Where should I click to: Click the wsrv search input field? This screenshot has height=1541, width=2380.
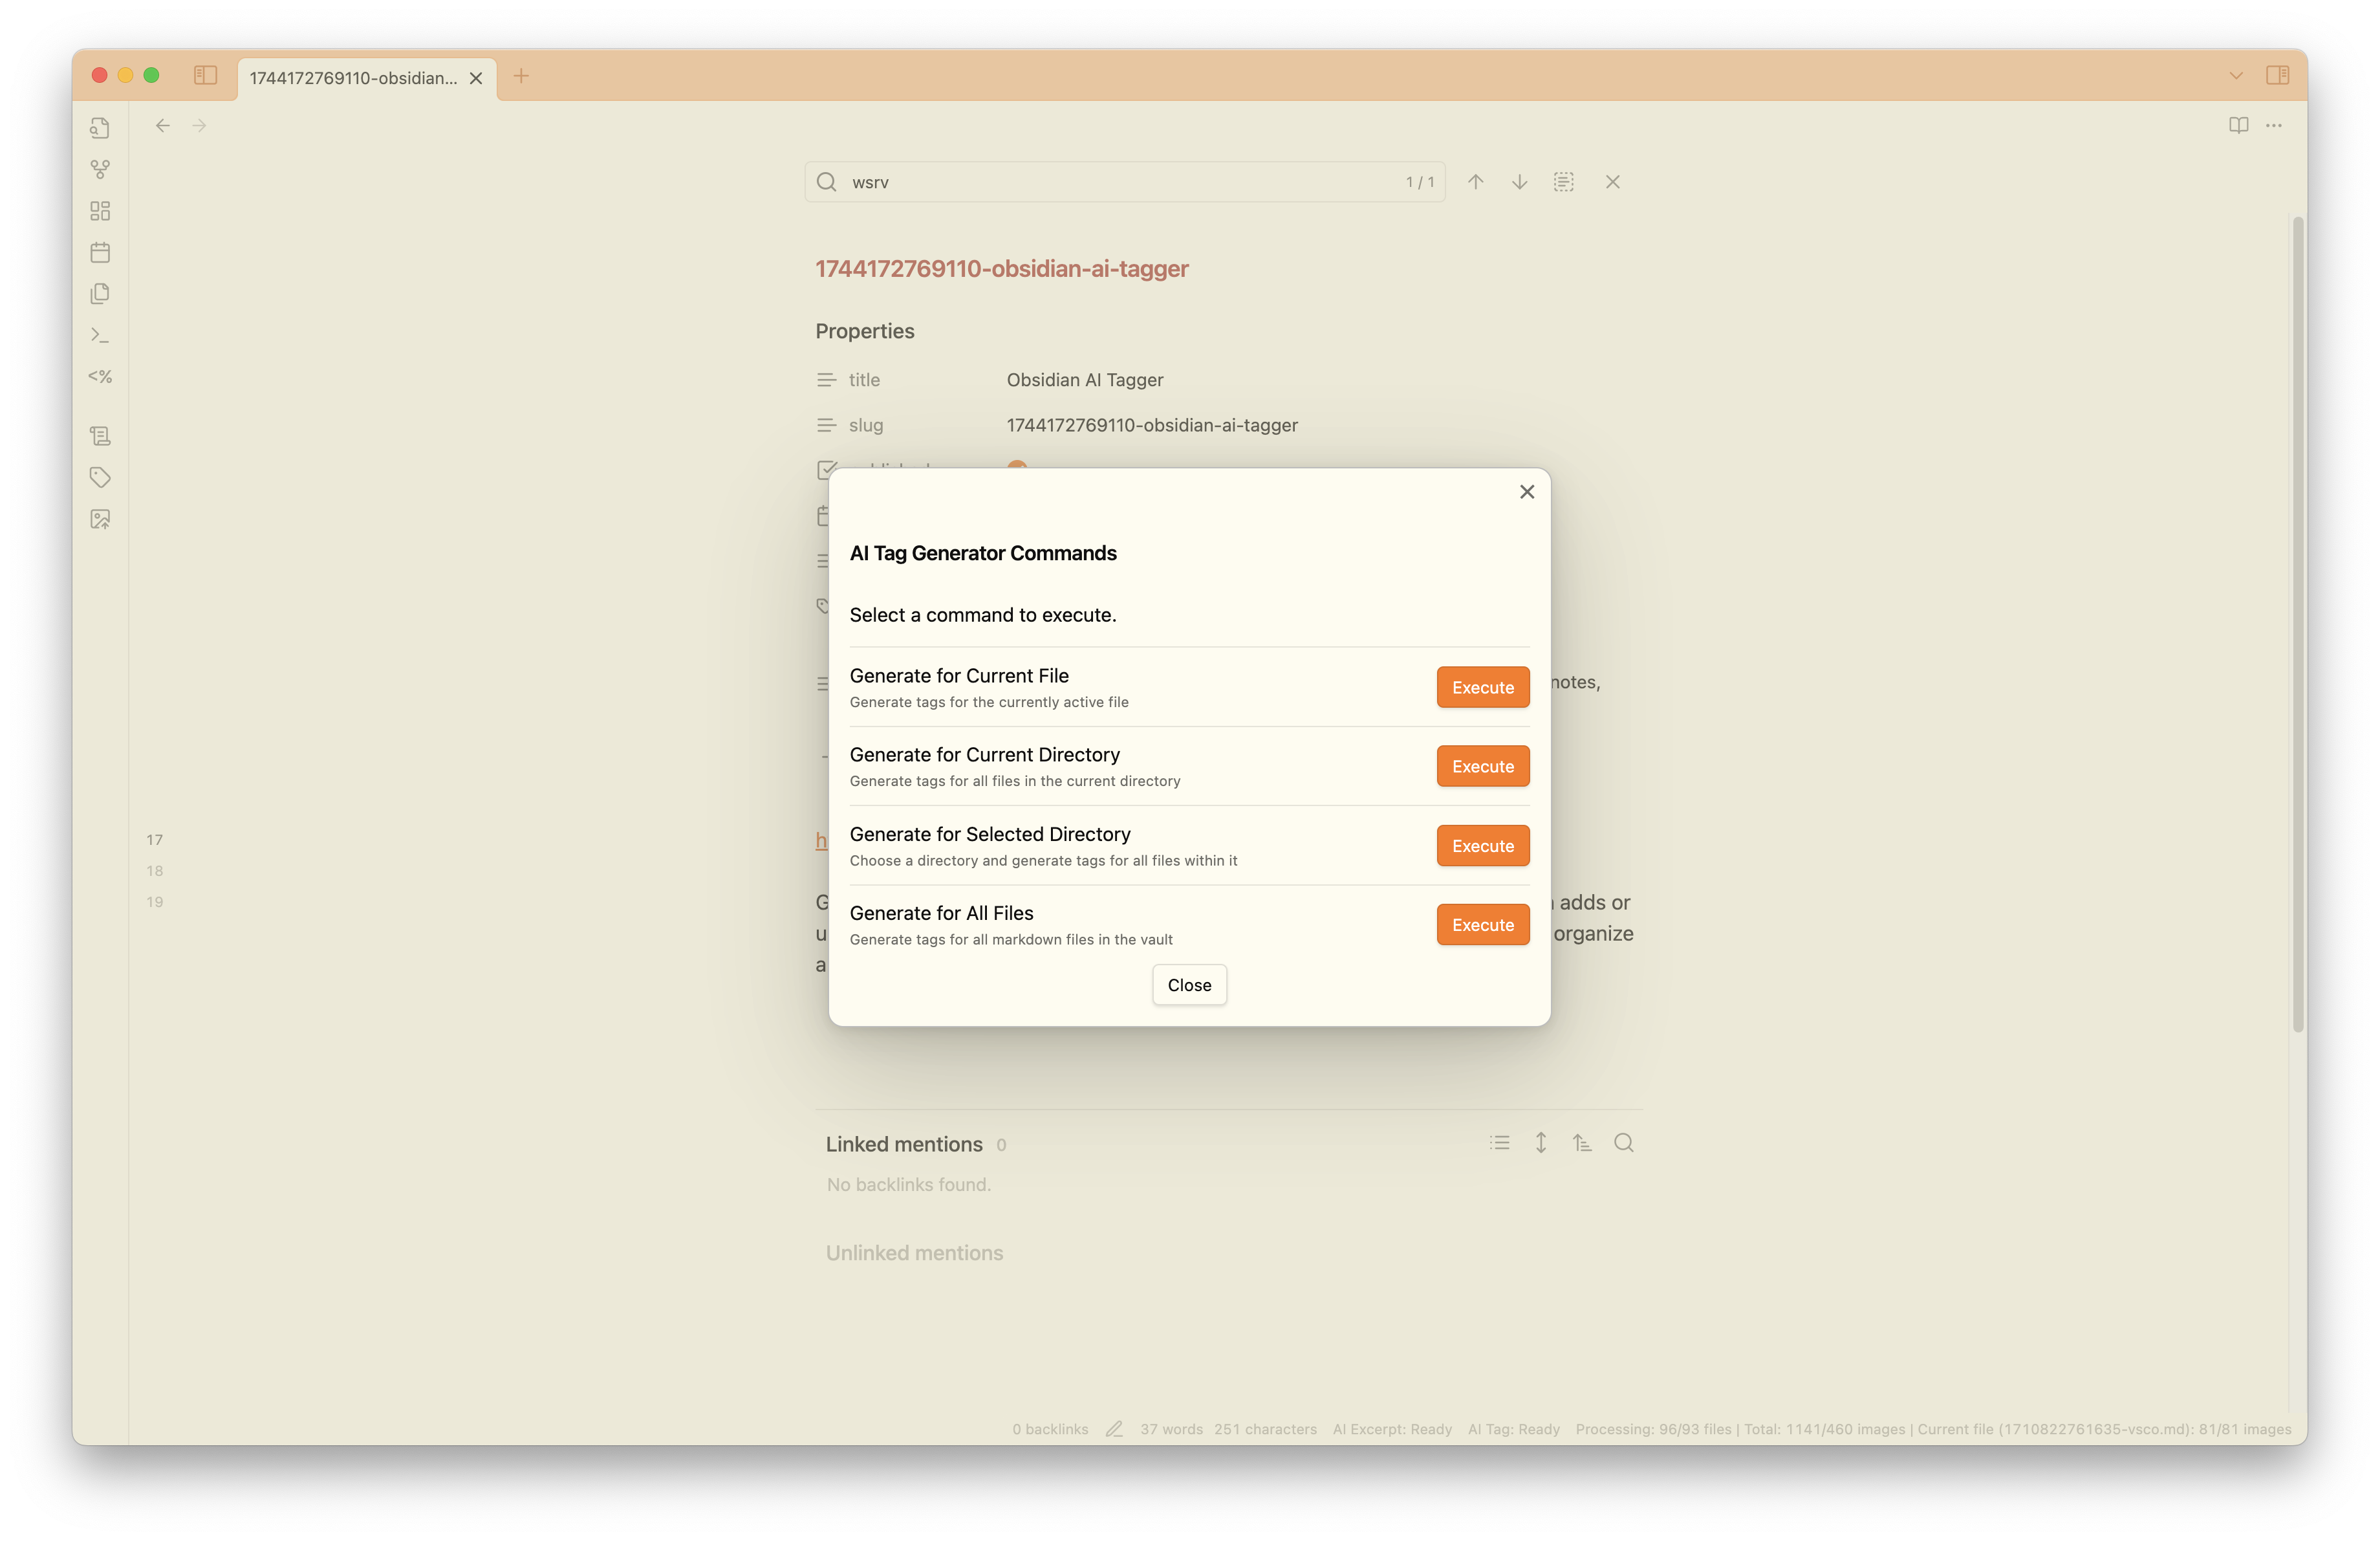point(1120,182)
